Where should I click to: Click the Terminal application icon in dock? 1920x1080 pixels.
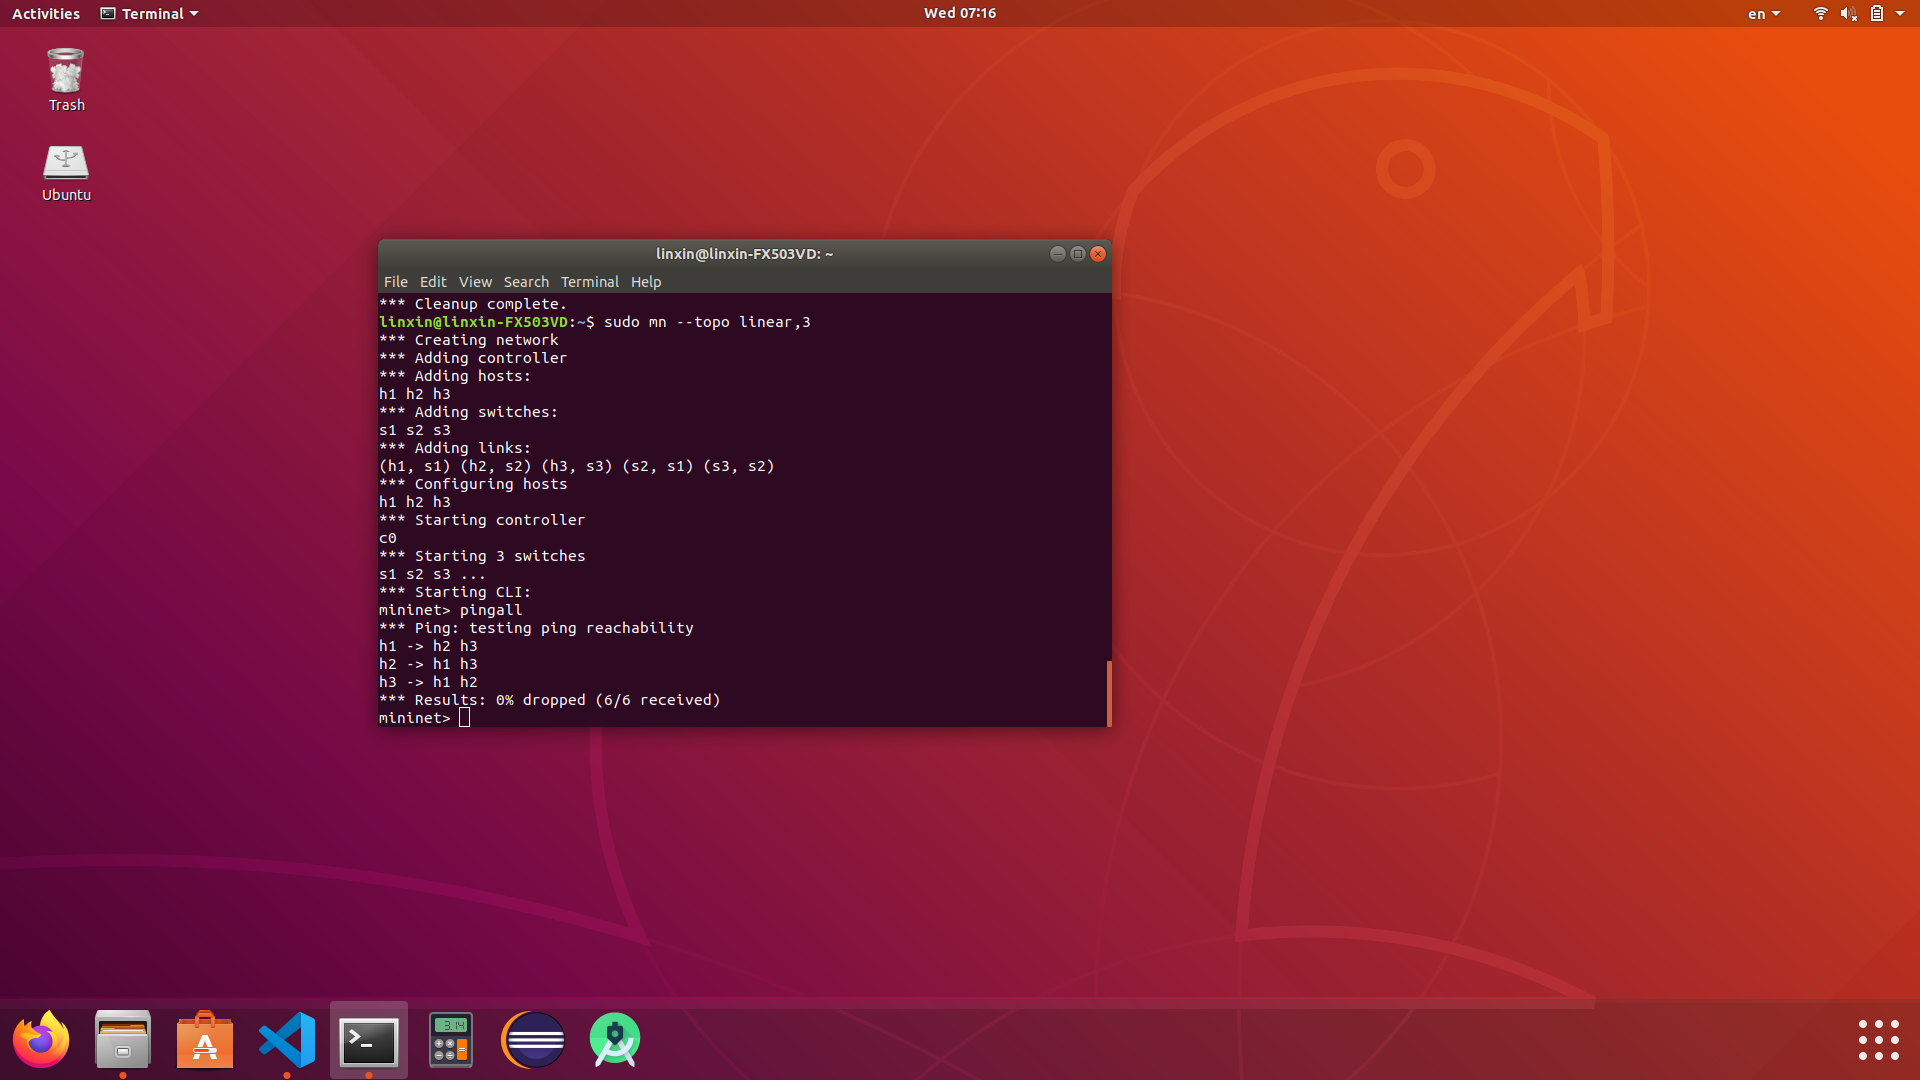pyautogui.click(x=368, y=1040)
